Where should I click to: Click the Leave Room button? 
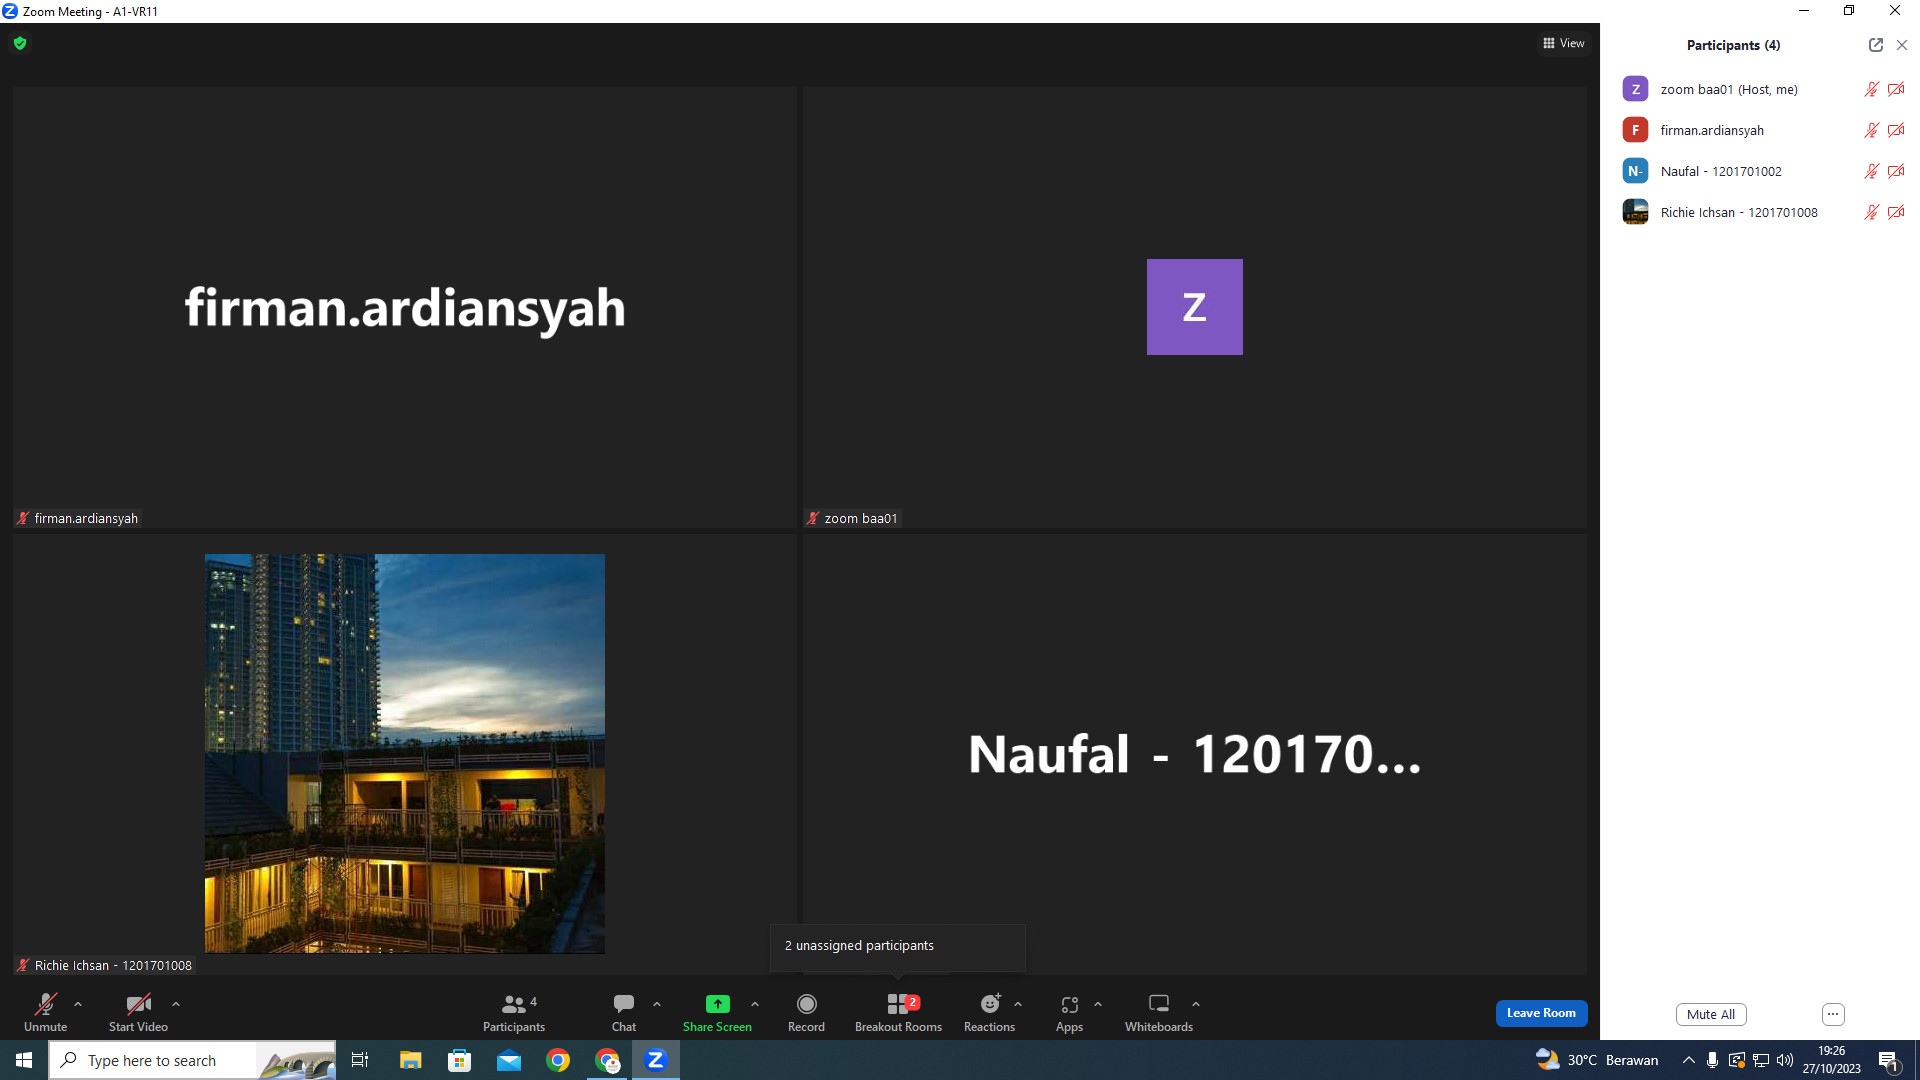(1541, 1013)
